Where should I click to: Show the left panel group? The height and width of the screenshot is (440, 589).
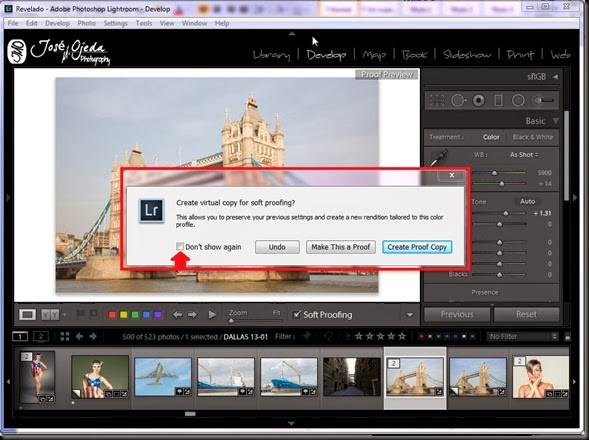click(8, 197)
